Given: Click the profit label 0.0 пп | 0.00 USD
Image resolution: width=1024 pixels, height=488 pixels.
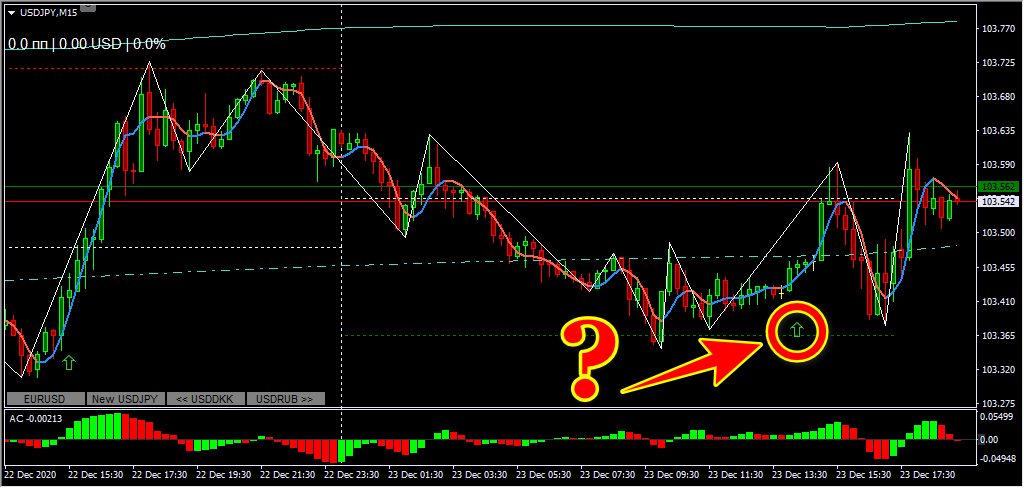Looking at the screenshot, I should (x=64, y=44).
